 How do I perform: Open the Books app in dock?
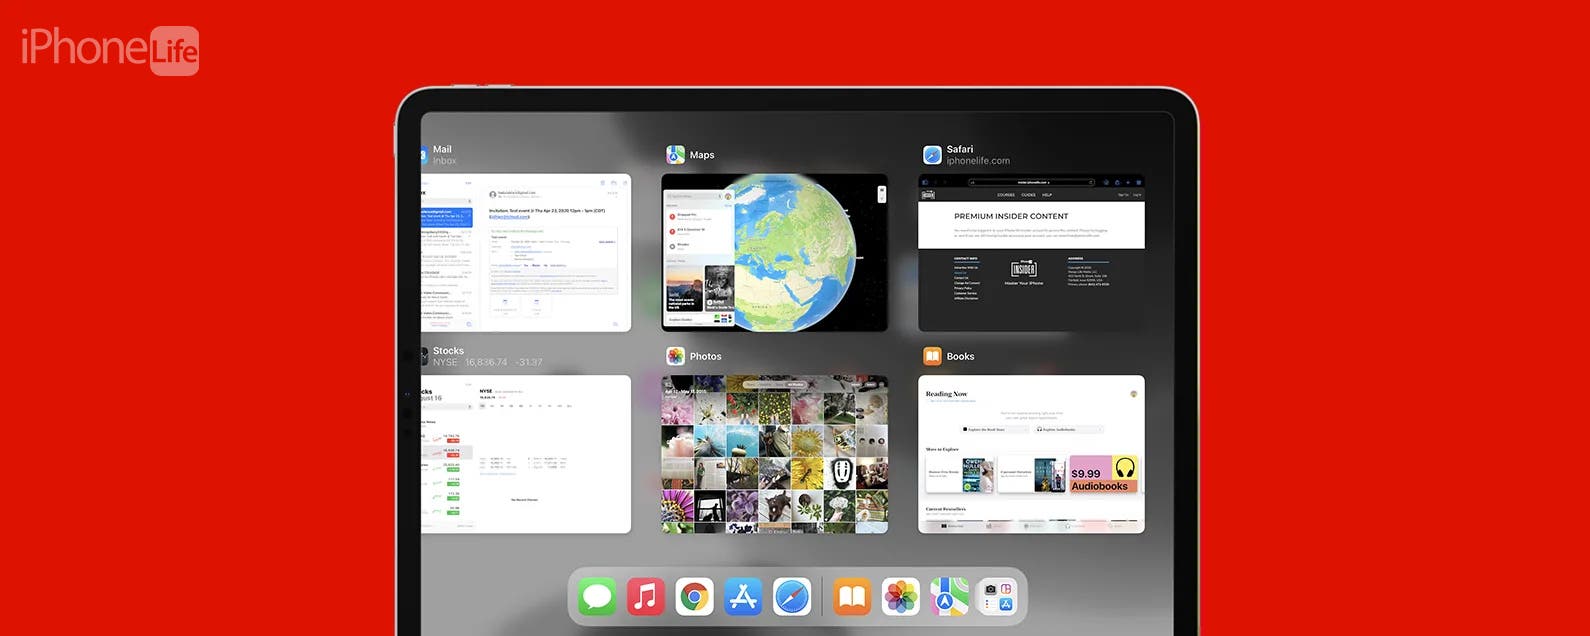(x=852, y=597)
